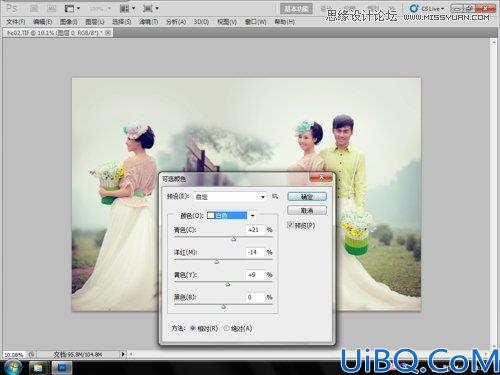Screen dimensions: 500x375
Task: Confirm with the 确定 button
Action: point(307,197)
